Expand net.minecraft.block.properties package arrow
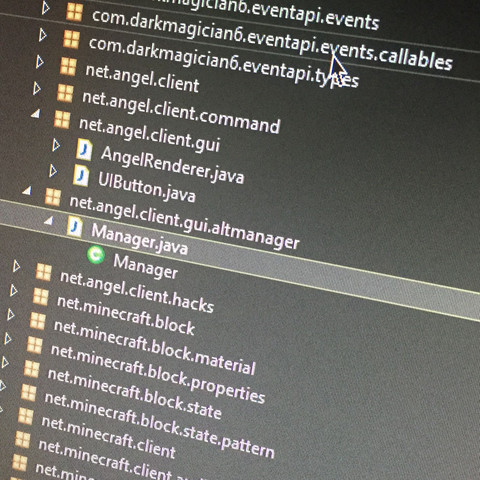The image size is (480, 480). tap(8, 338)
